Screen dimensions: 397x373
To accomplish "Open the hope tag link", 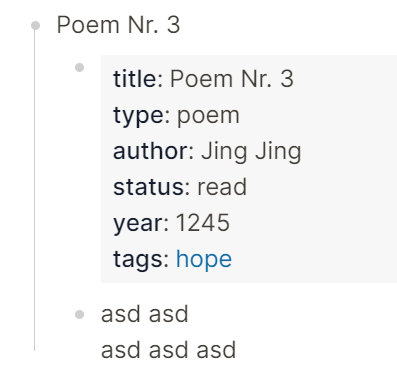I will pos(204,260).
